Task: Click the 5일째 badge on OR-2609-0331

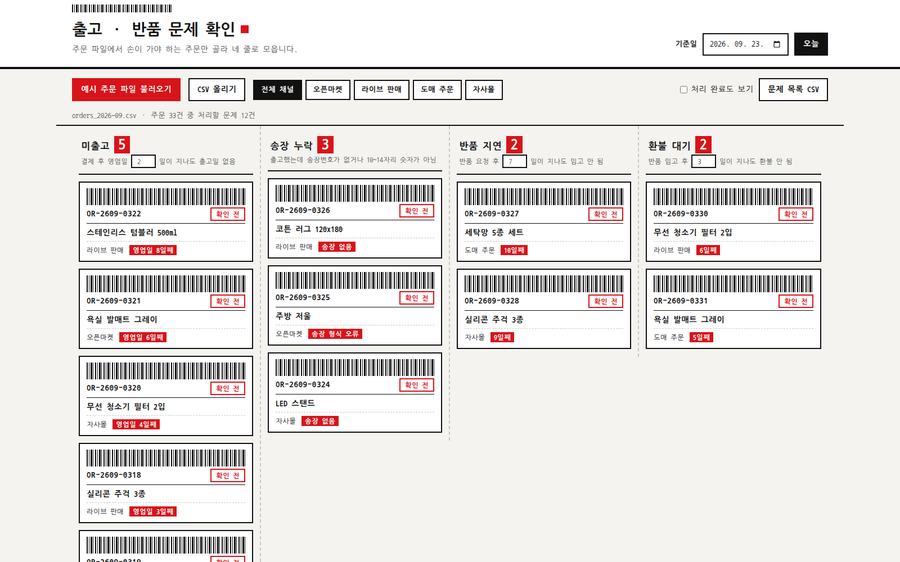Action: (x=701, y=338)
